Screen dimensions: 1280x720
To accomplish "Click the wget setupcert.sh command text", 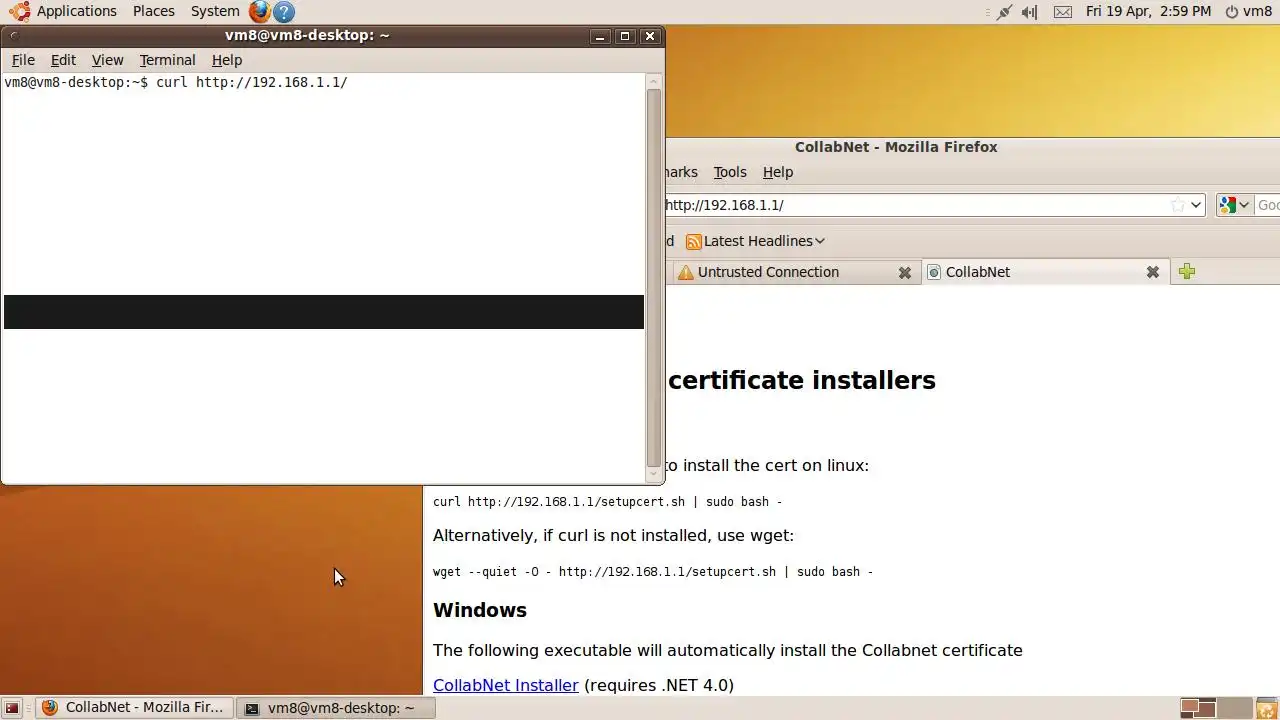I will (x=653, y=571).
